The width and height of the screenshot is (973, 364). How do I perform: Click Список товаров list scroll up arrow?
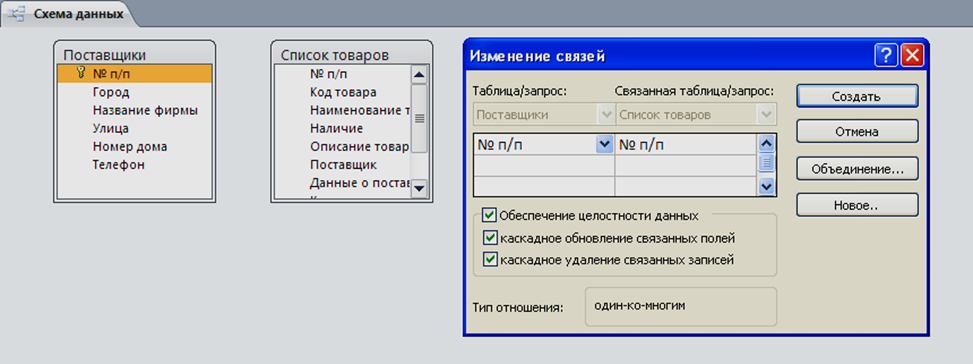coord(419,75)
